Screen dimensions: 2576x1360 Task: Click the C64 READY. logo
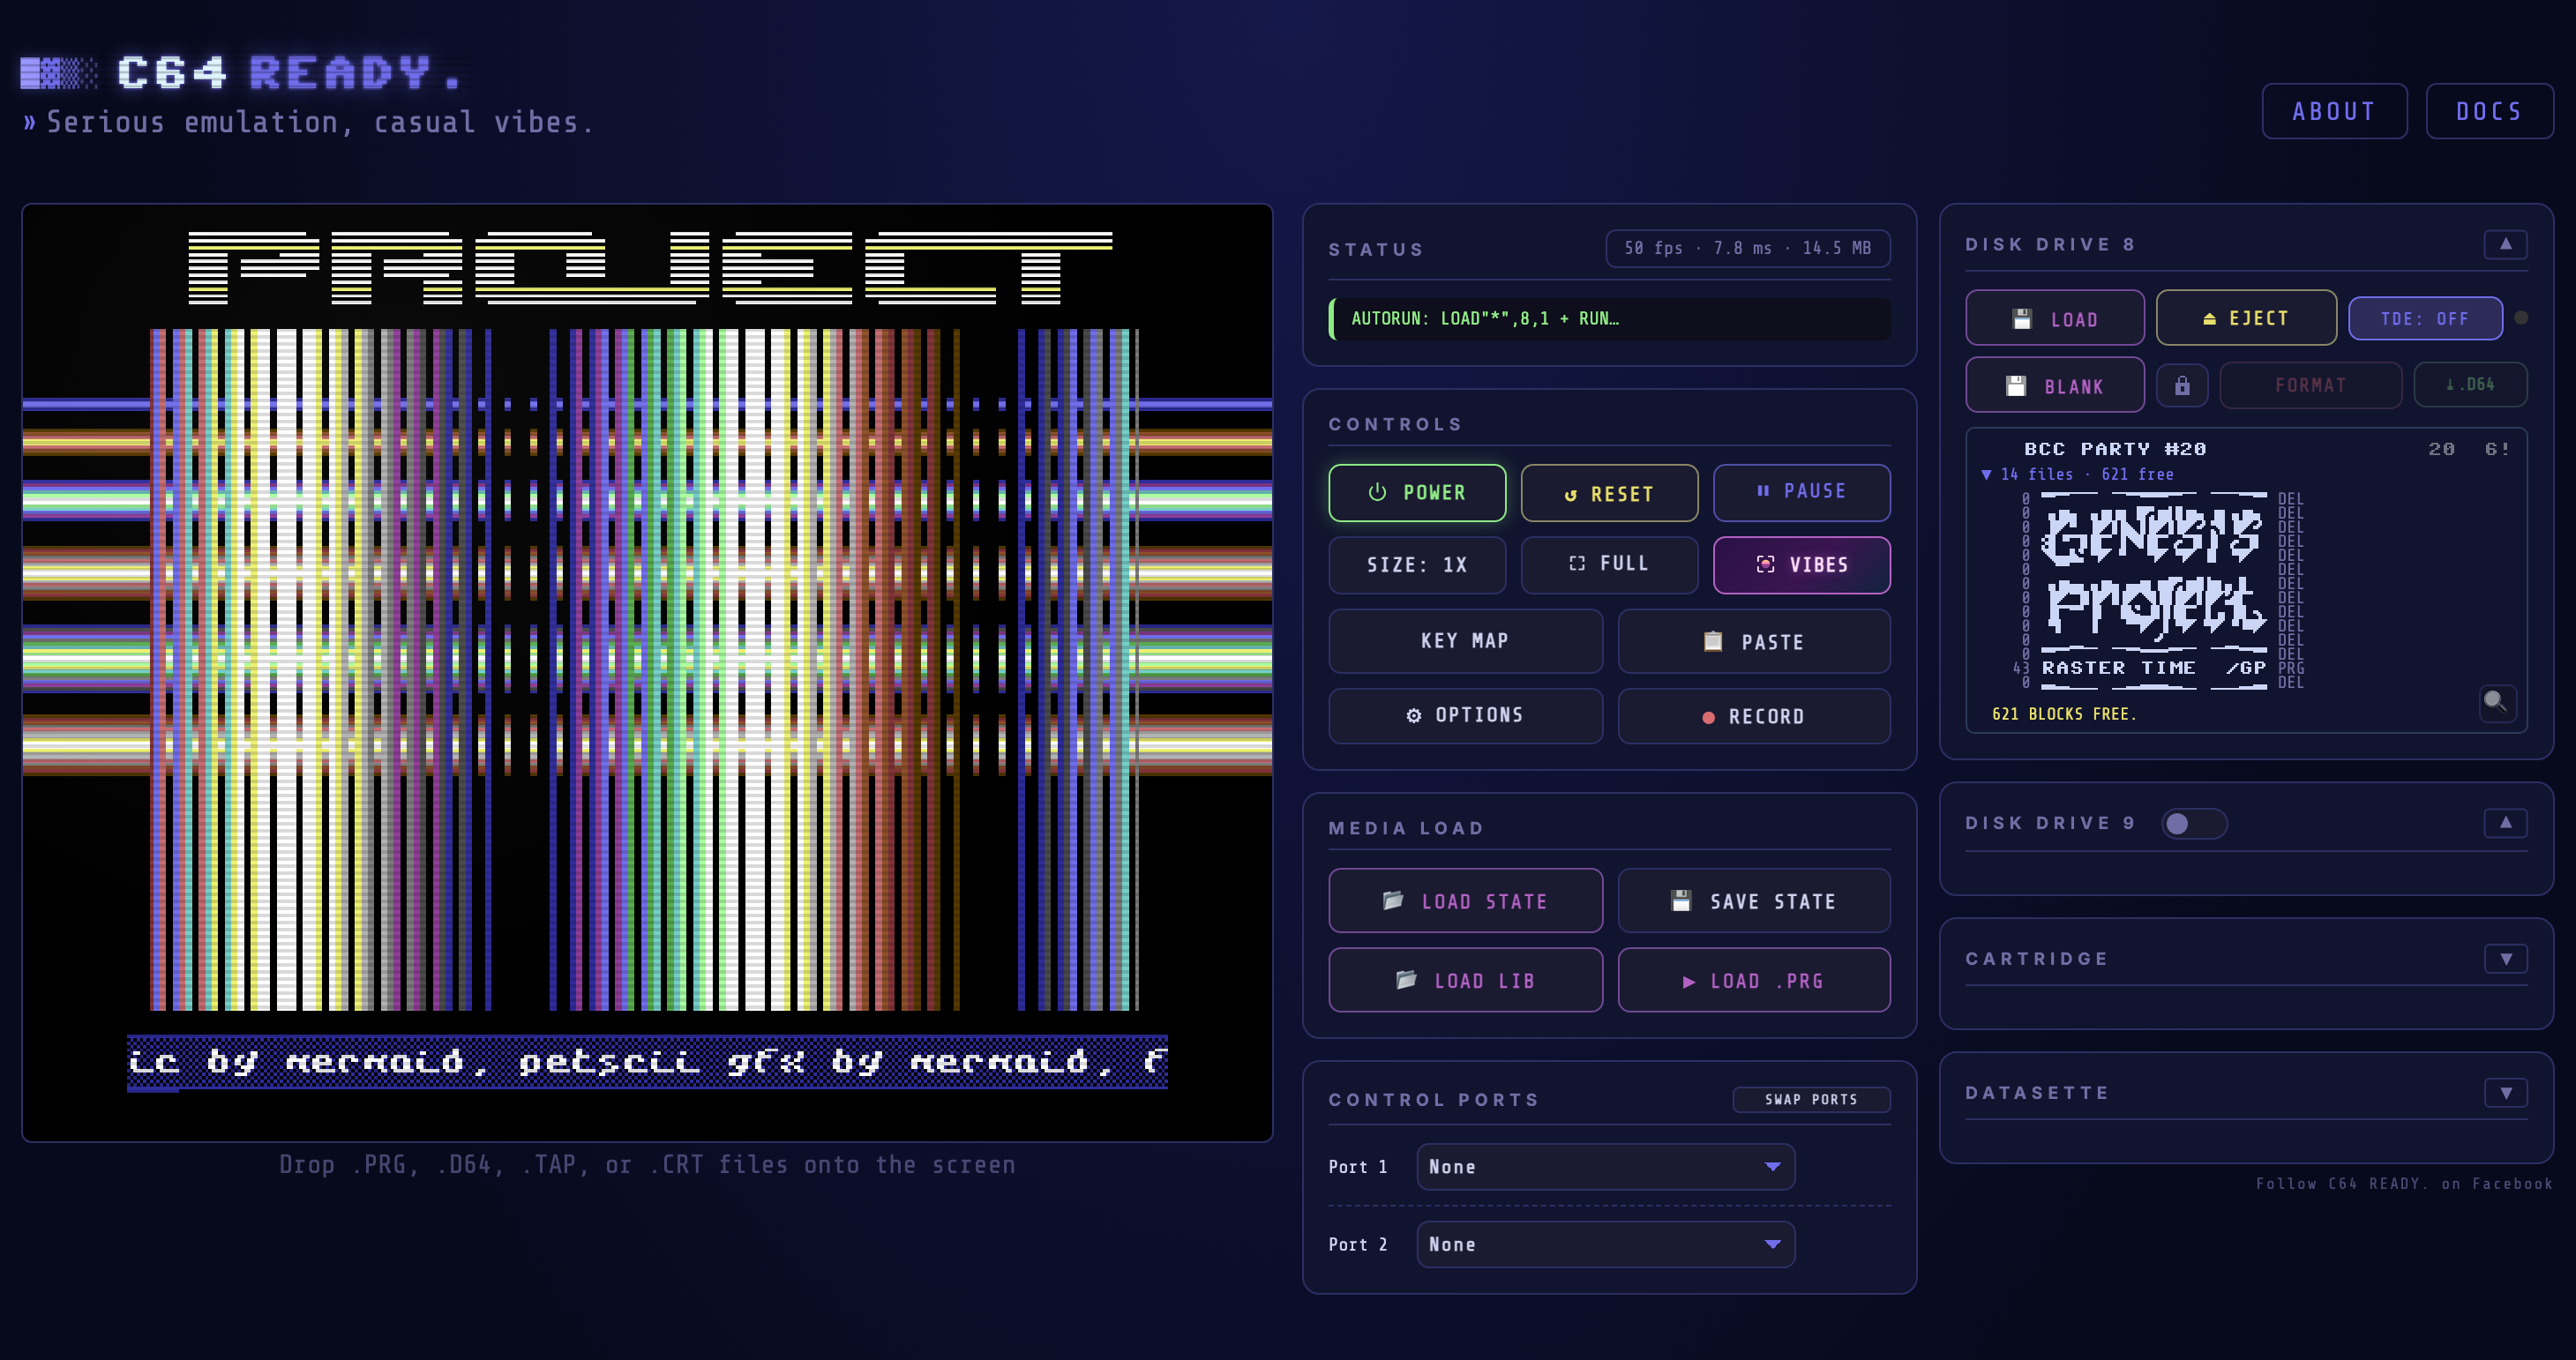tap(240, 72)
